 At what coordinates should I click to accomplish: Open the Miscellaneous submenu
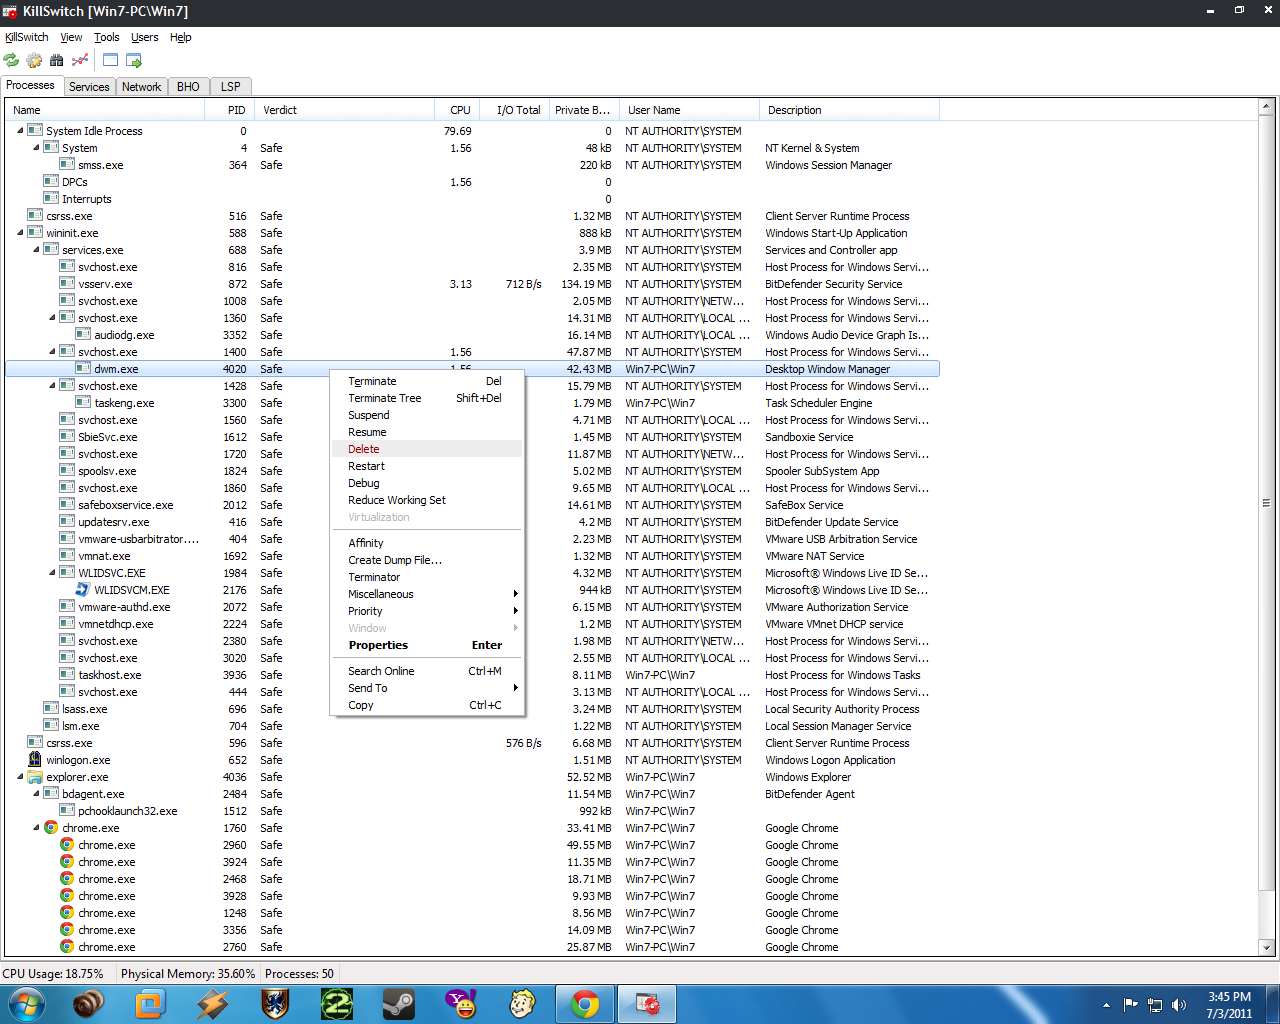pos(427,594)
